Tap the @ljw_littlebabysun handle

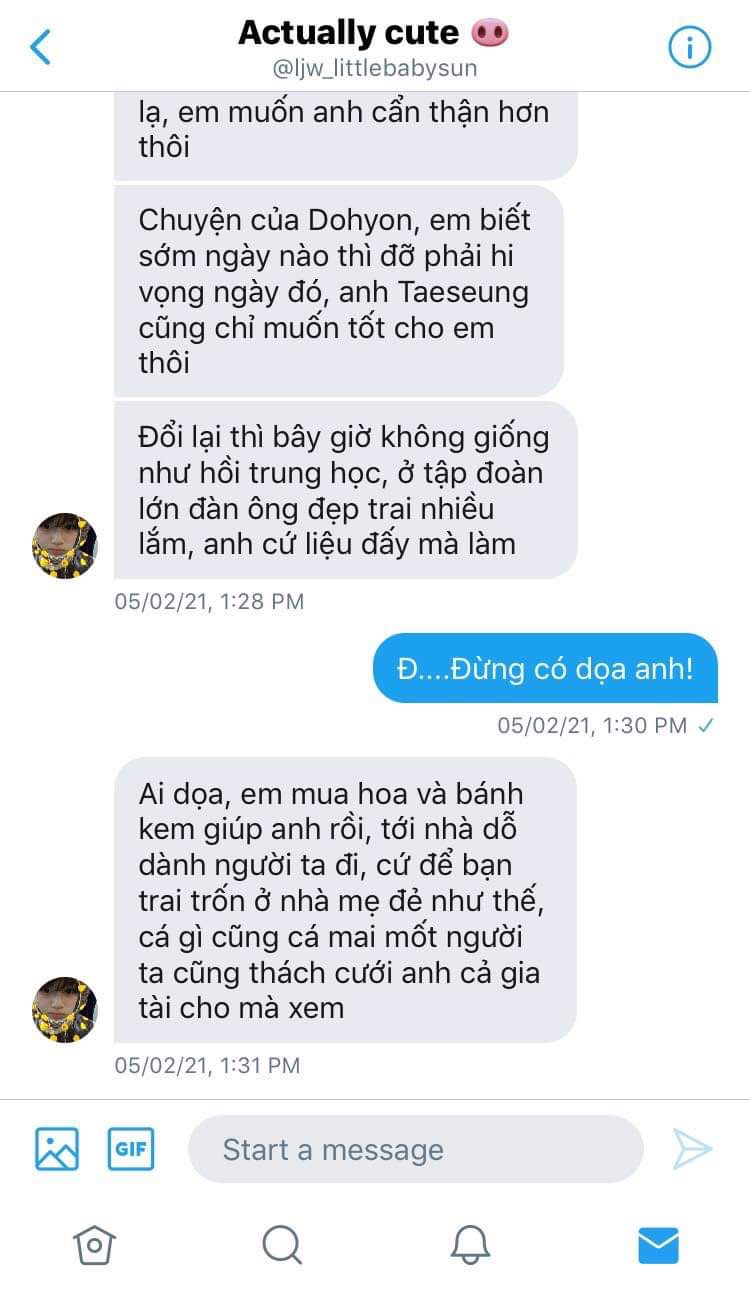point(374,68)
